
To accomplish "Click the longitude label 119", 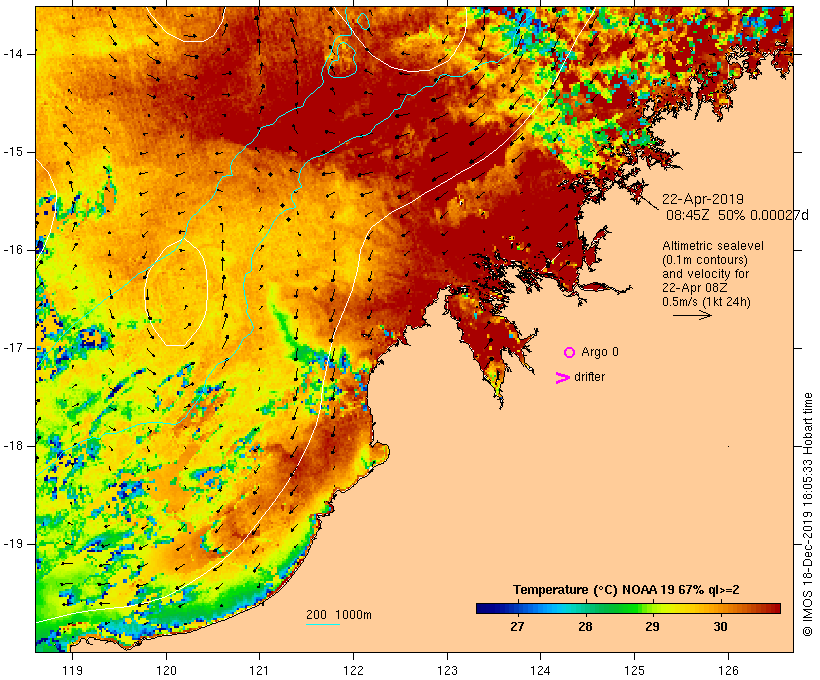I will (x=72, y=670).
